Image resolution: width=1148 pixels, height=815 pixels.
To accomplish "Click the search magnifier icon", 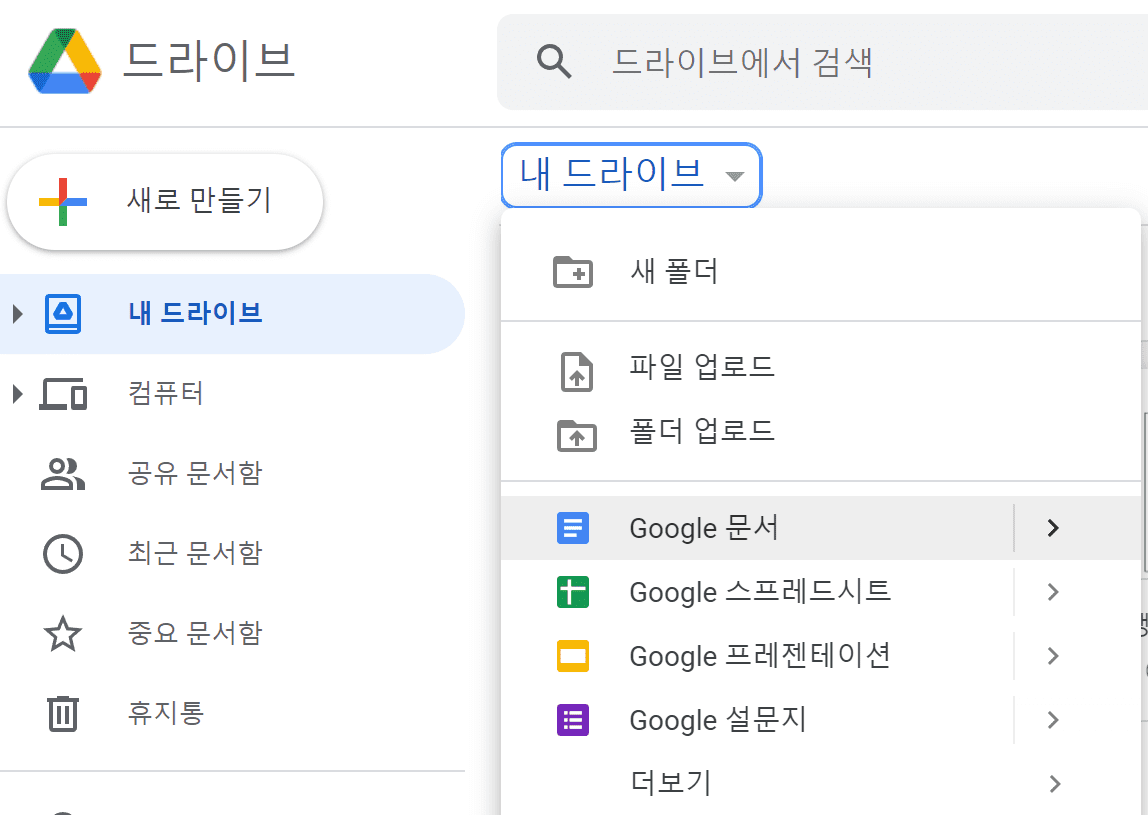I will [x=554, y=62].
